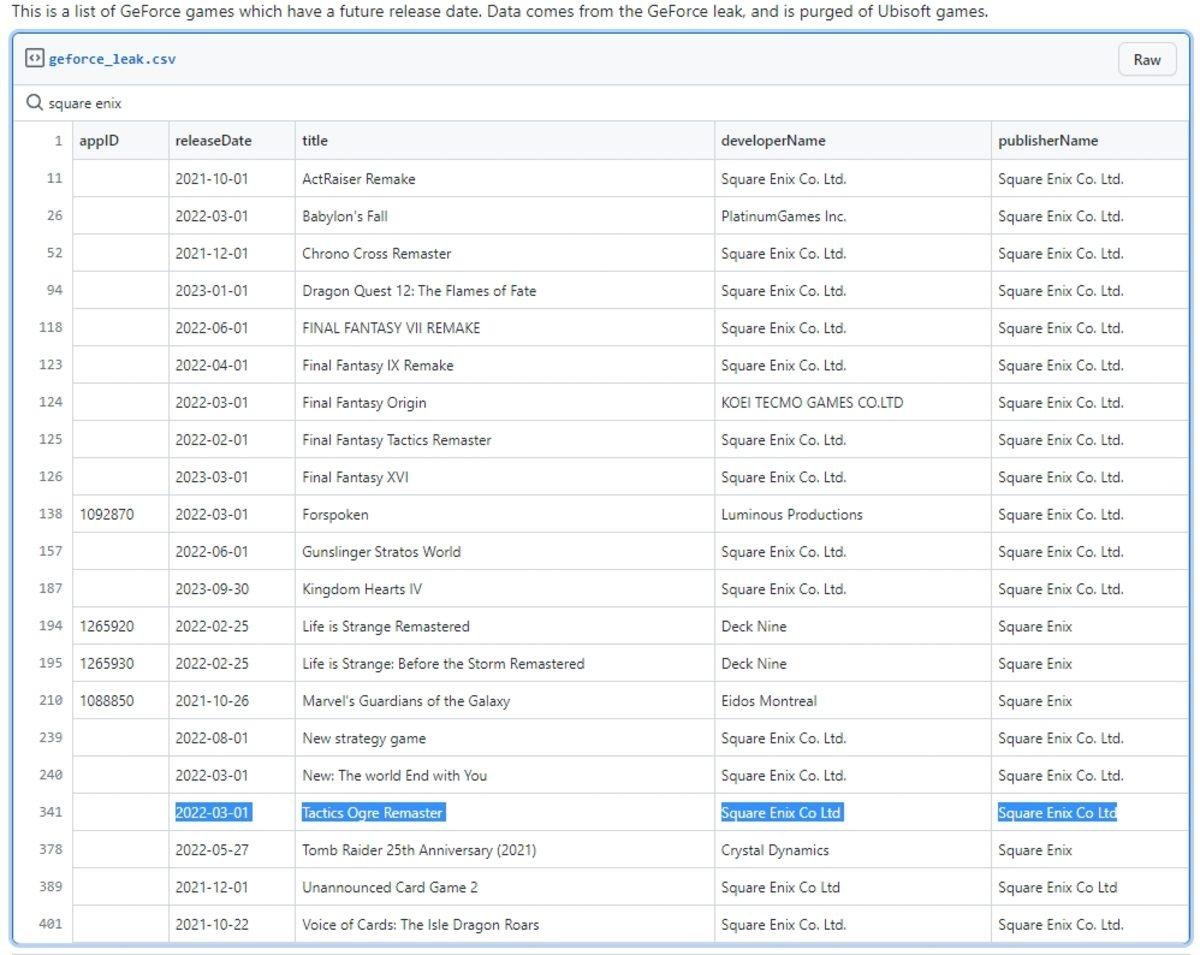Click the PlatinumGames Inc. developer cell
The image size is (1200, 955).
(x=783, y=216)
